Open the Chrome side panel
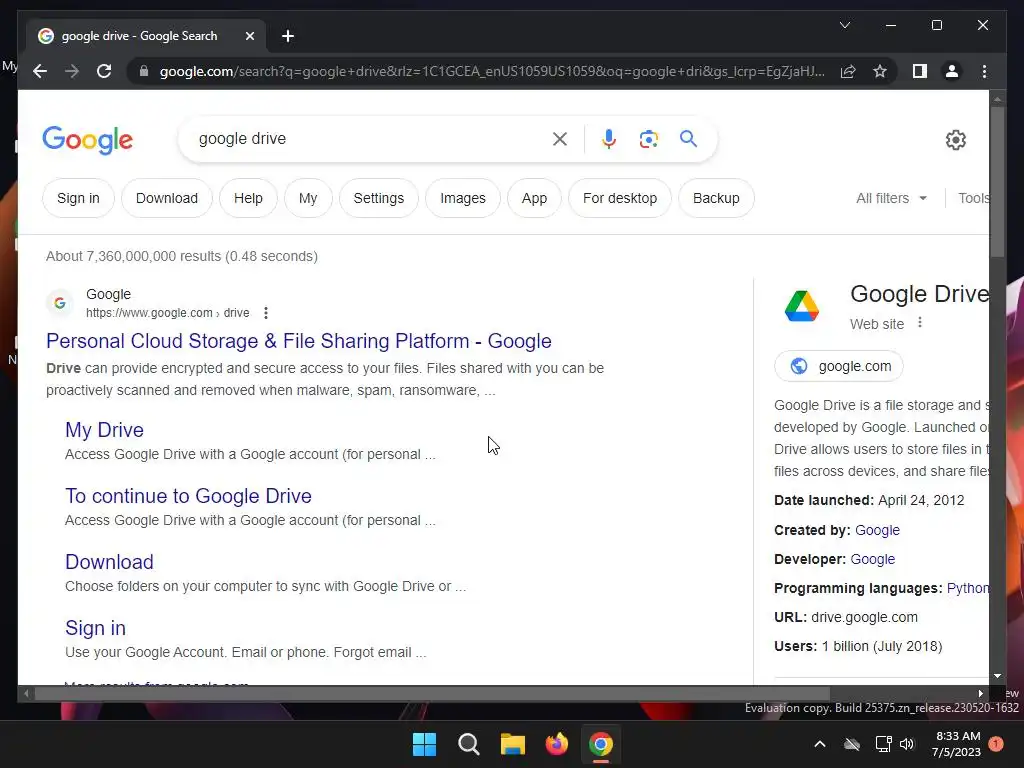Image resolution: width=1024 pixels, height=768 pixels. point(920,71)
